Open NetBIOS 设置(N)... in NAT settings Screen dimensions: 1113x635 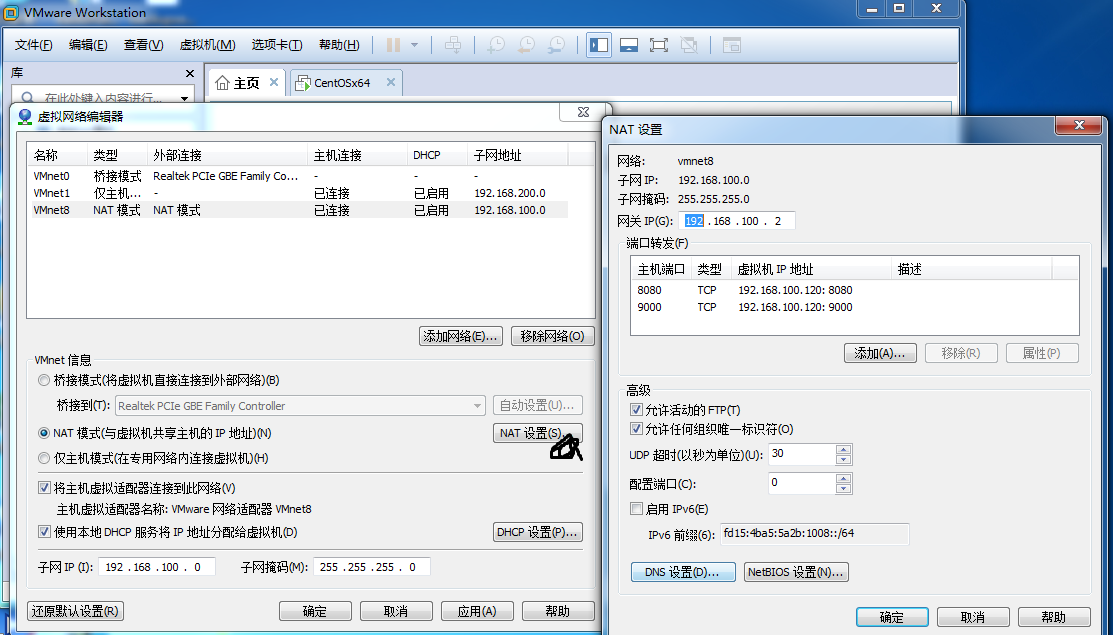coord(796,572)
